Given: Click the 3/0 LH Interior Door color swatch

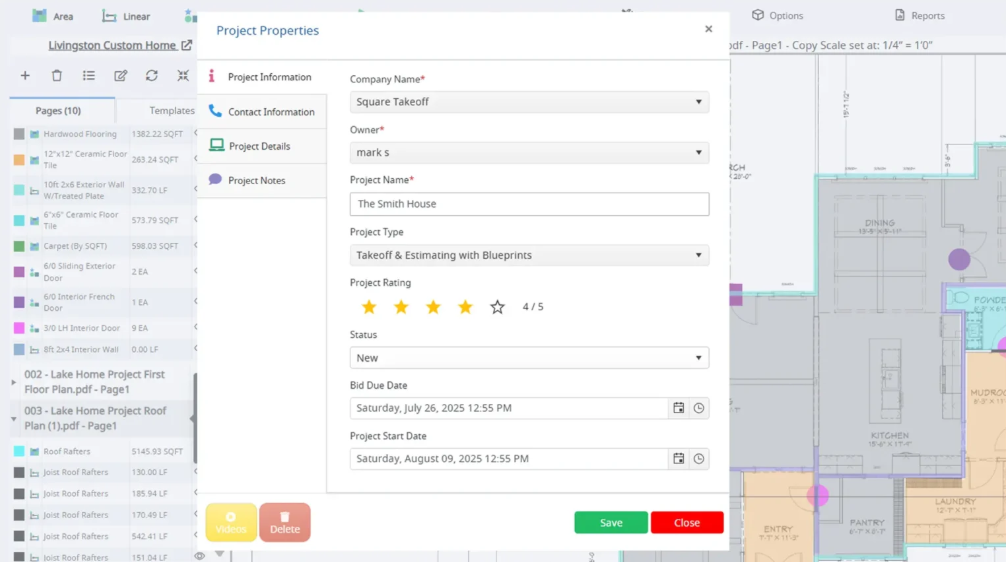Looking at the screenshot, I should tap(19, 328).
